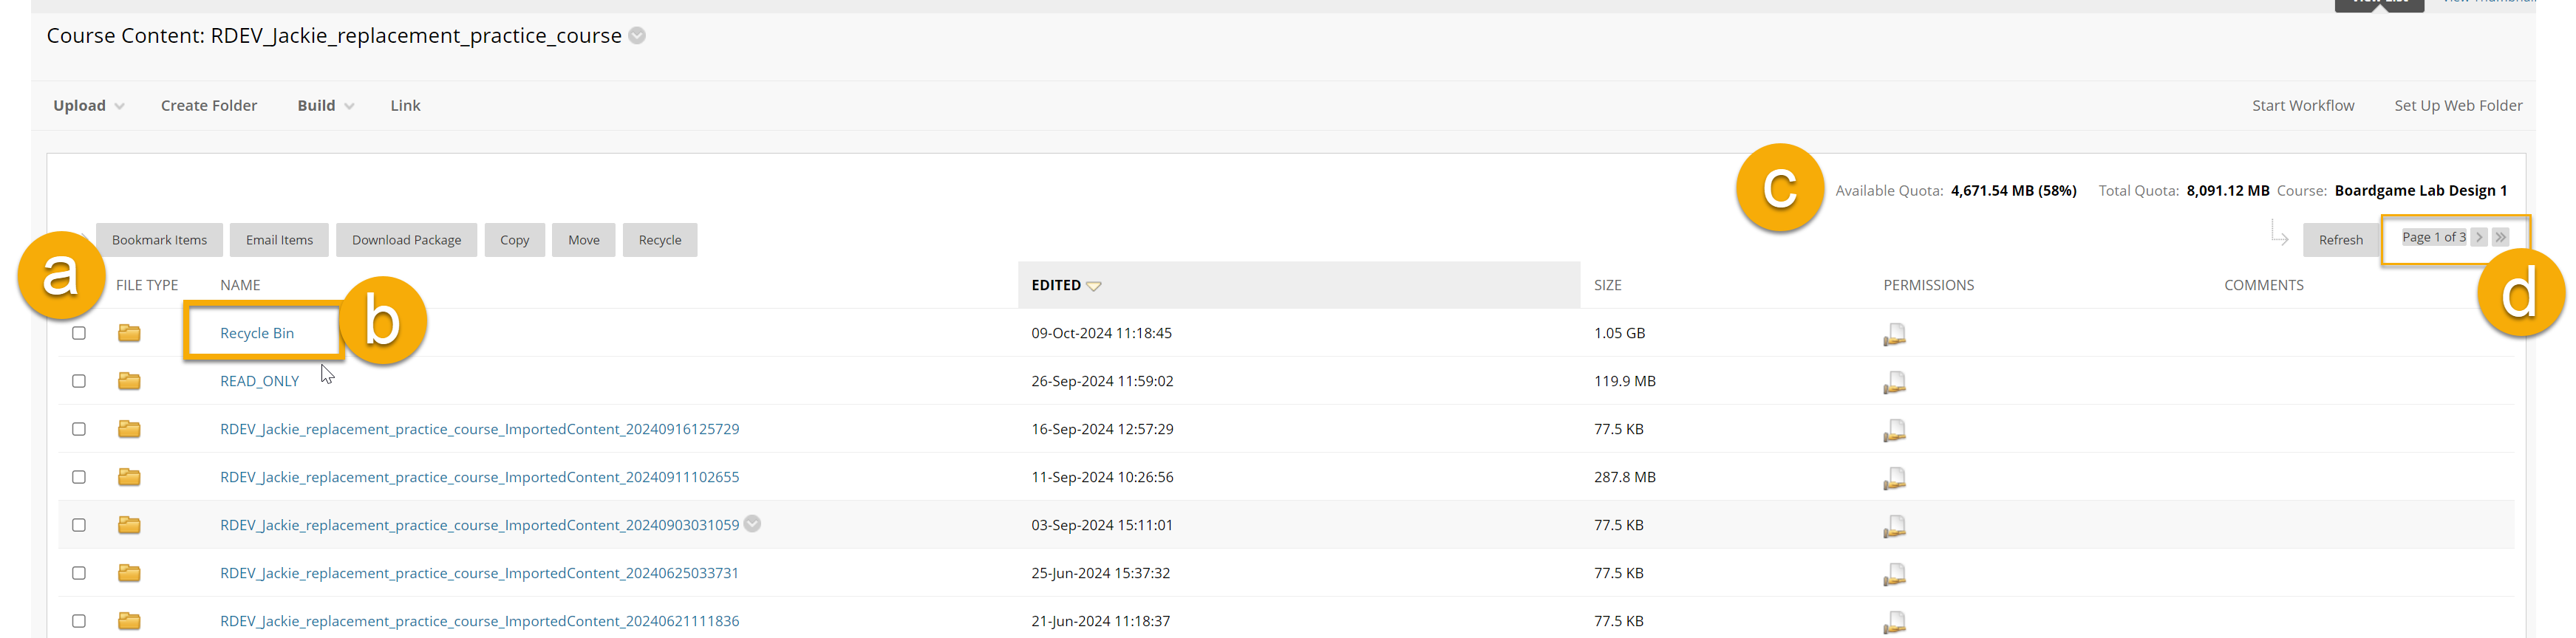Click the READ_ONLY folder icon
The height and width of the screenshot is (638, 2576).
click(x=129, y=381)
